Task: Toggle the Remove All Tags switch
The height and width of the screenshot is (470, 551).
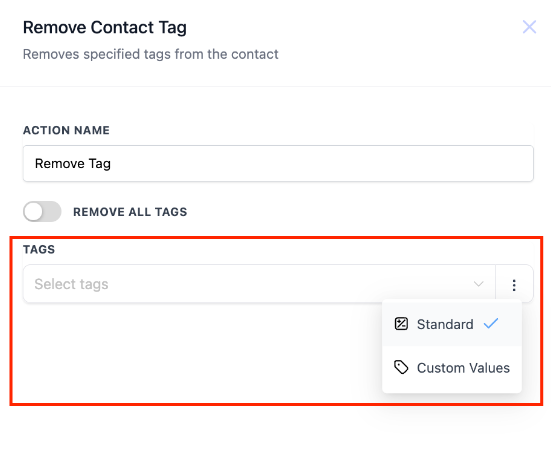Action: pos(42,212)
